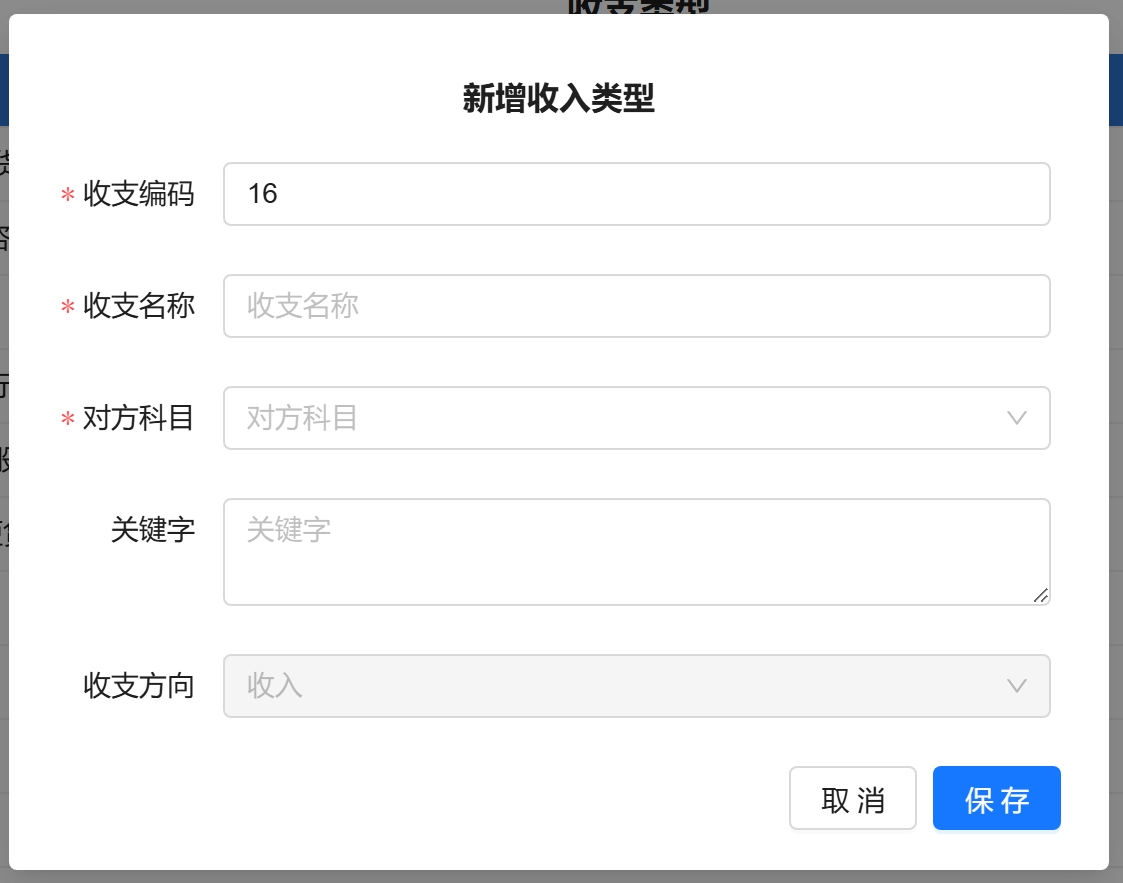Click the red asterisk beside 收支编码
Image resolution: width=1123 pixels, height=883 pixels.
tap(68, 196)
